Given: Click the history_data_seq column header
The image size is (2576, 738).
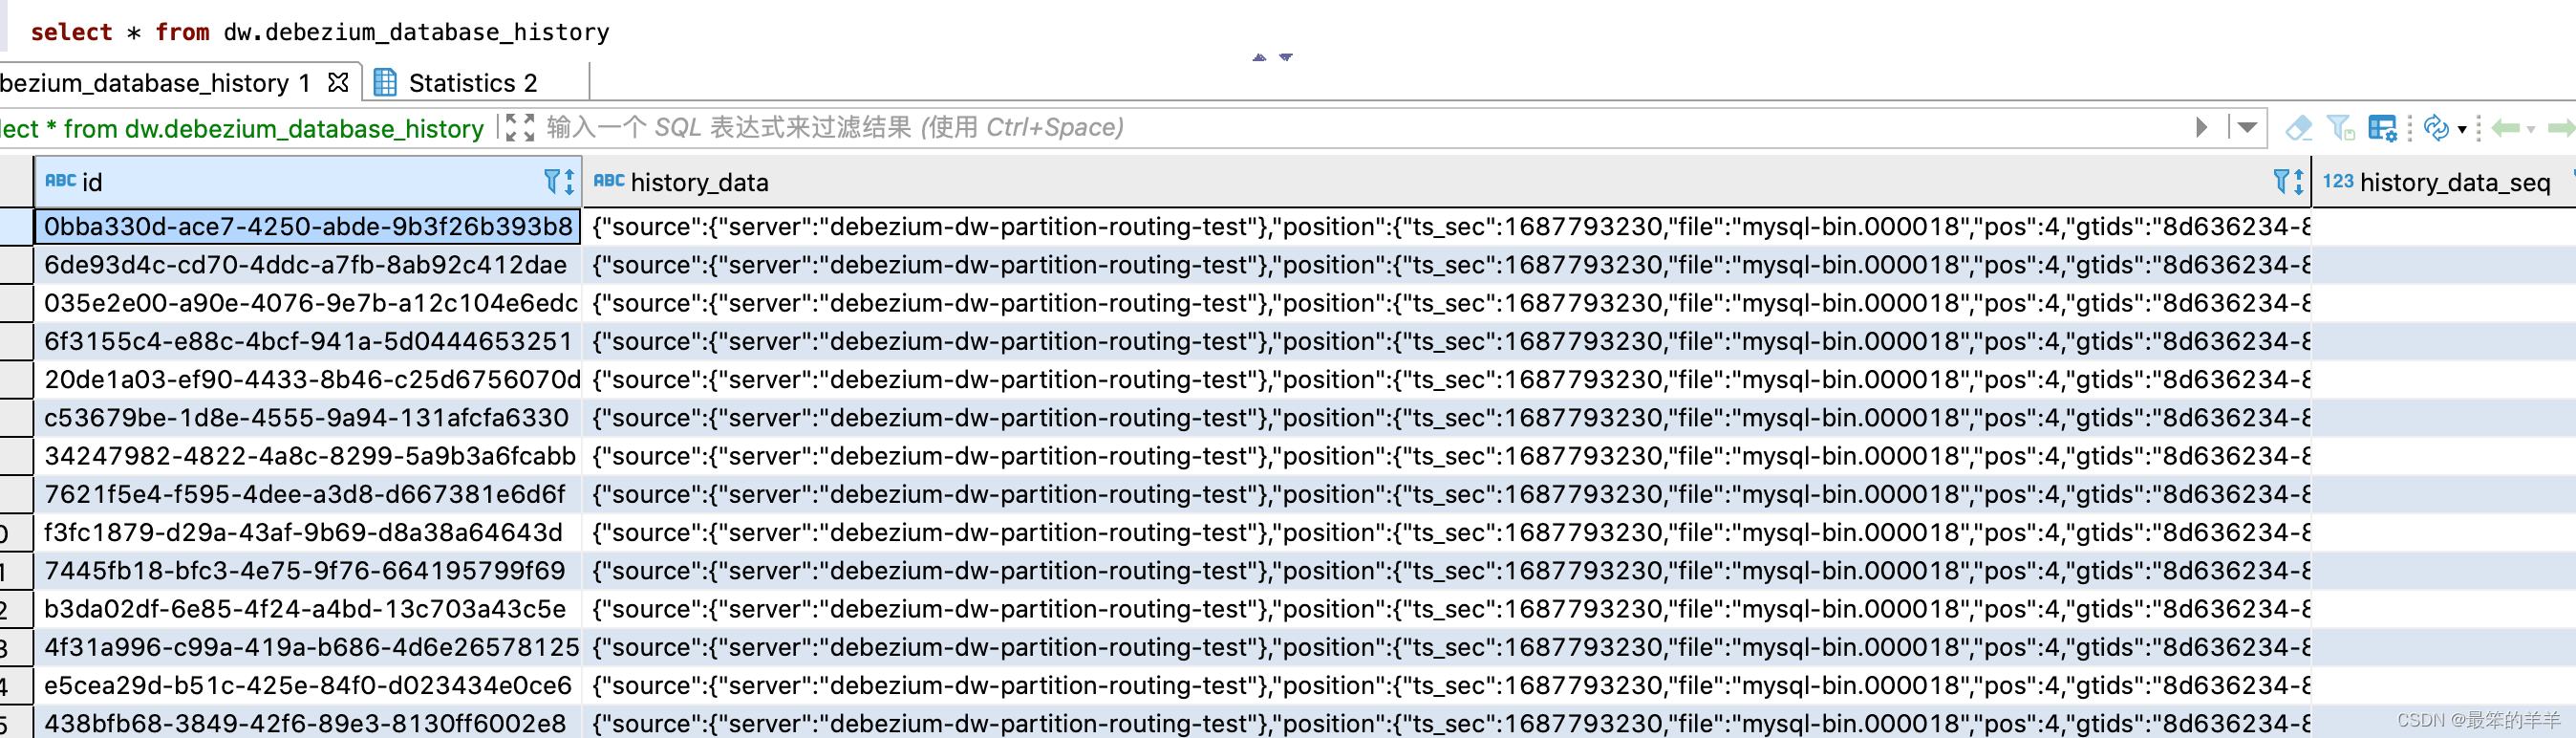Looking at the screenshot, I should pyautogui.click(x=2445, y=181).
